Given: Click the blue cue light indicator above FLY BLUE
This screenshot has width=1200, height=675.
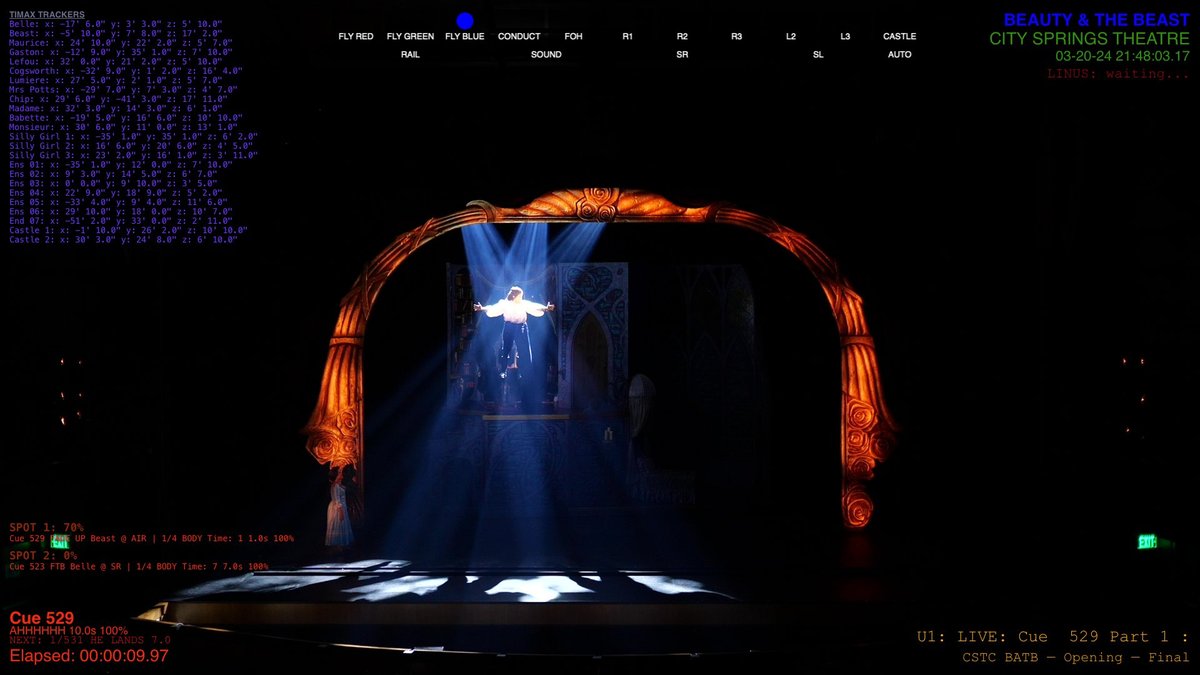Looking at the screenshot, I should click(465, 20).
